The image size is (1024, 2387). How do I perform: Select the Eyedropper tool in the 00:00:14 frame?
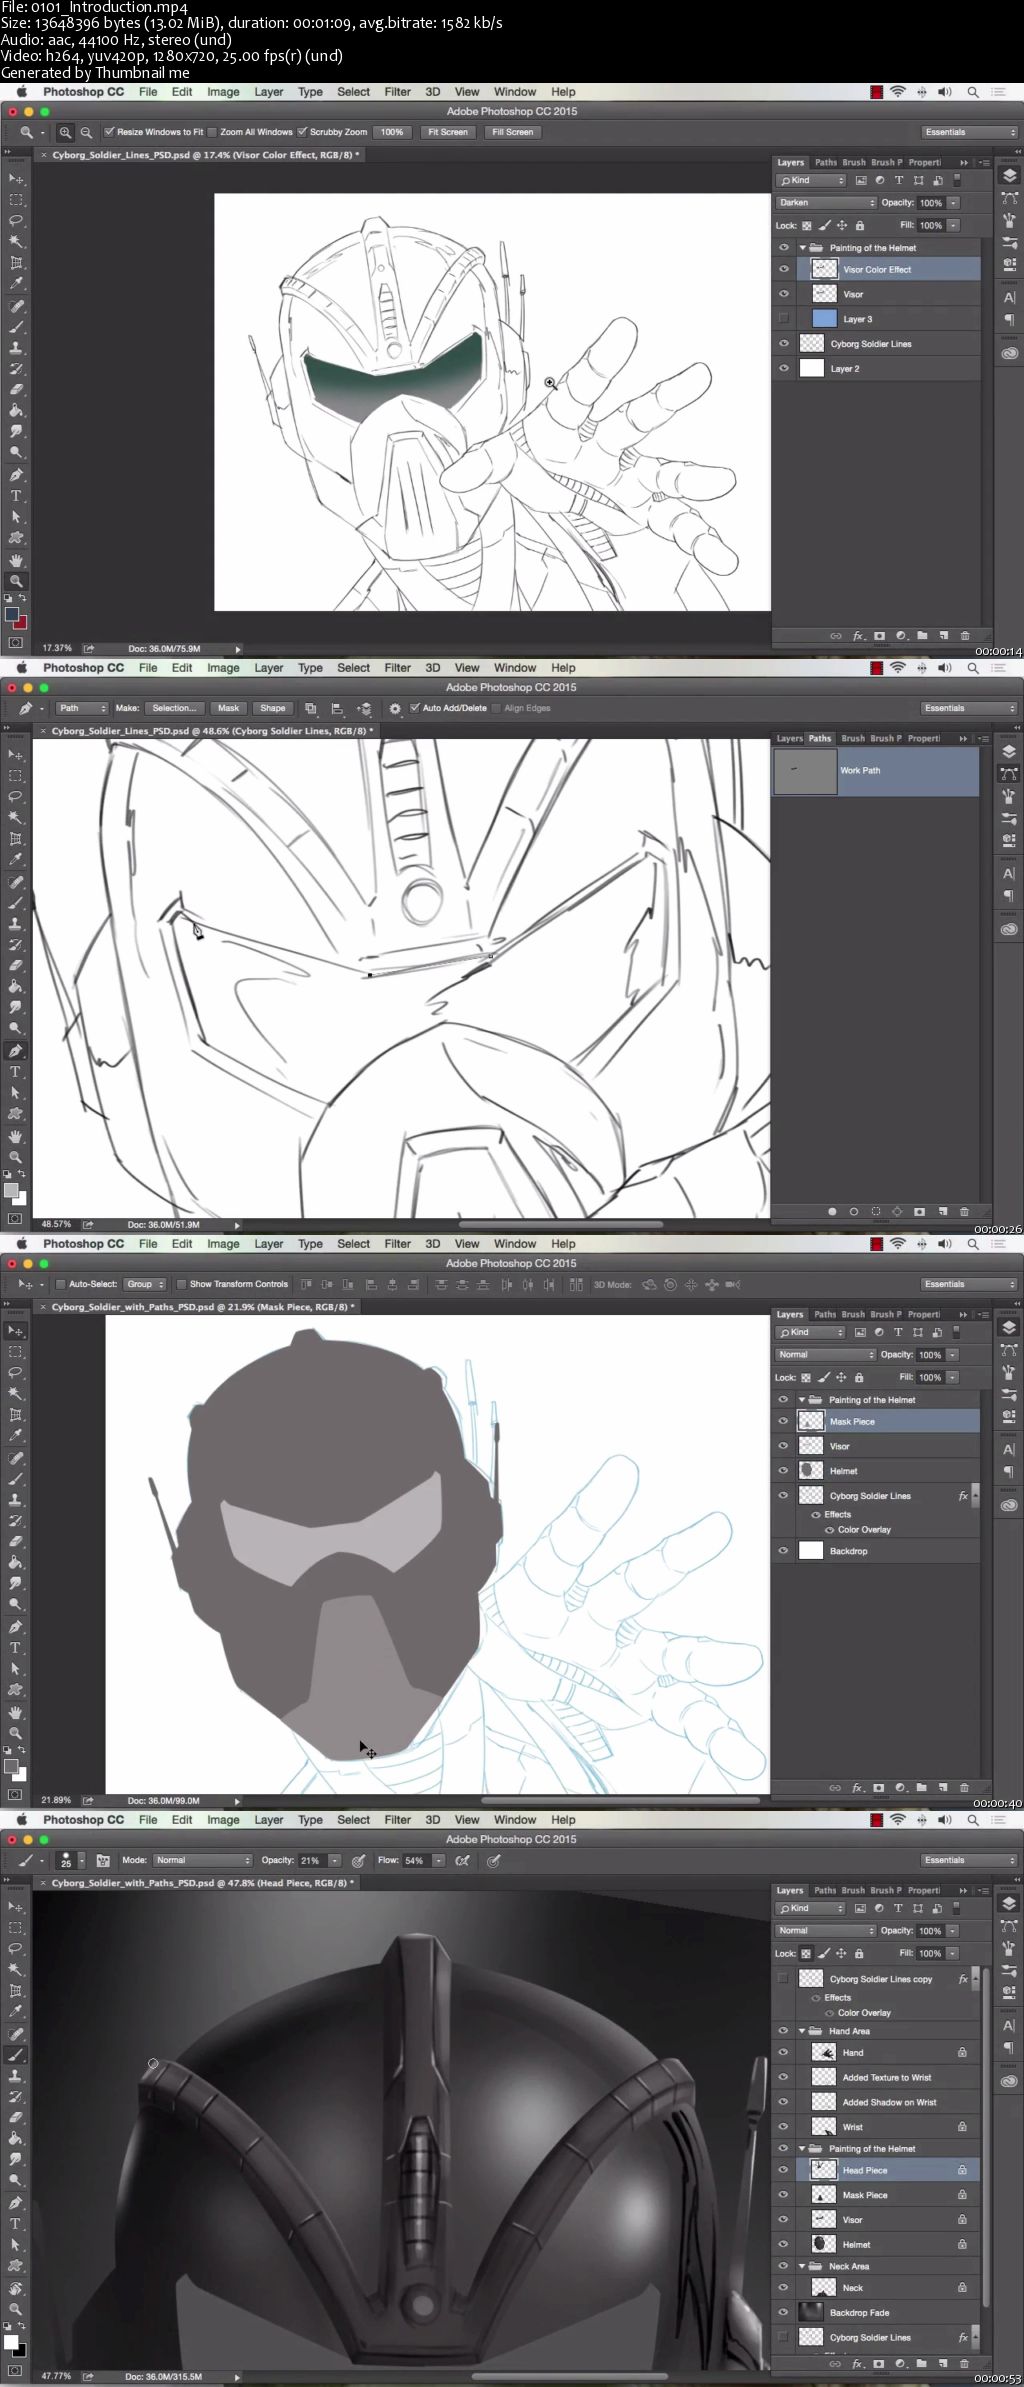[16, 284]
